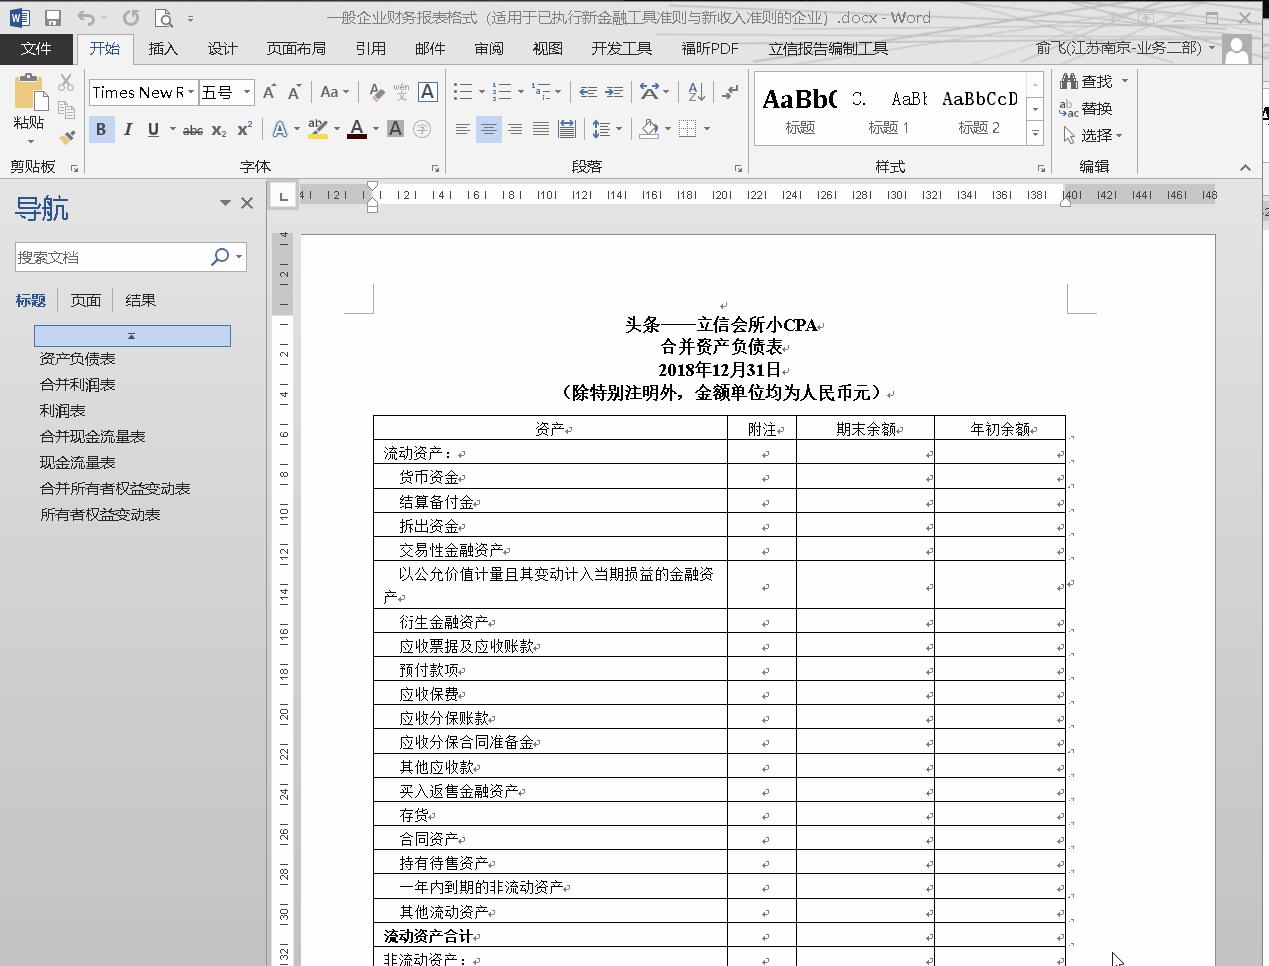The image size is (1269, 966).
Task: Apply strikethrough formatting (abc icon)
Action: [192, 128]
